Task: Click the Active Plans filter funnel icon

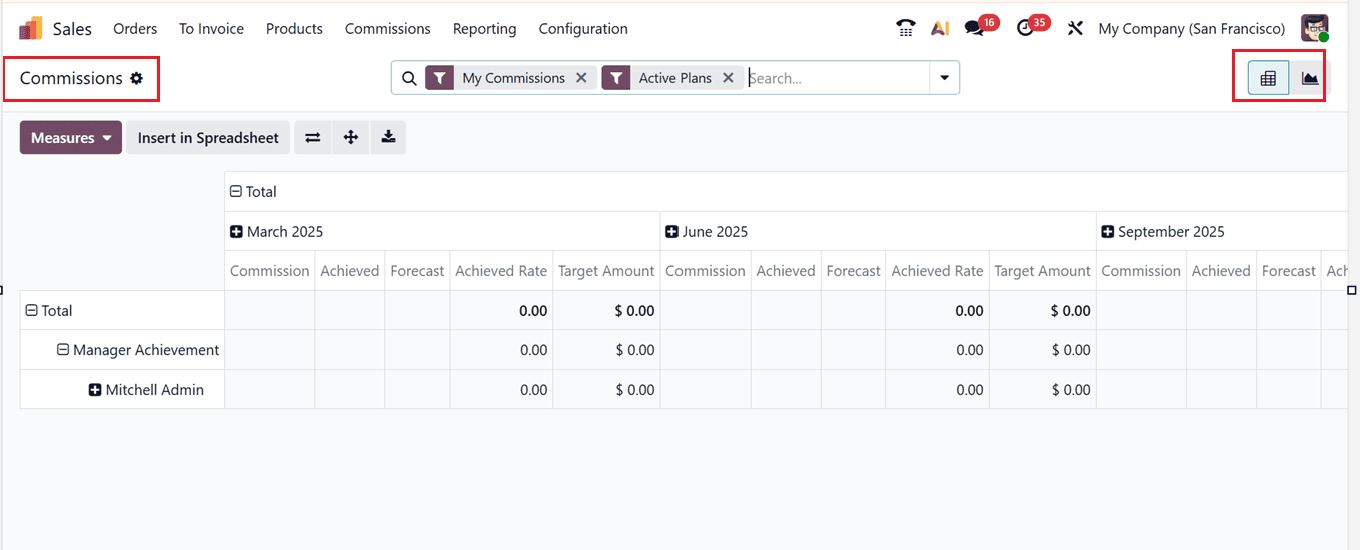Action: tap(616, 78)
